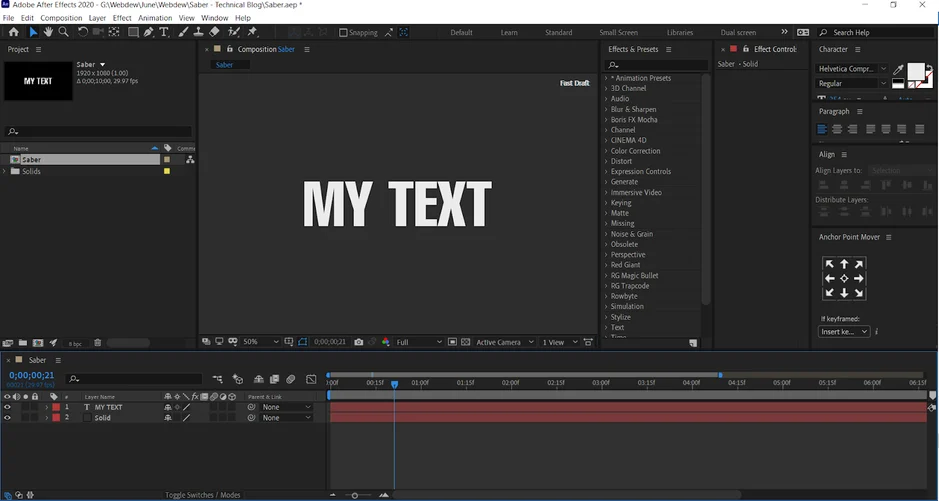
Task: Enable the Snapping checkbox
Action: (x=343, y=32)
